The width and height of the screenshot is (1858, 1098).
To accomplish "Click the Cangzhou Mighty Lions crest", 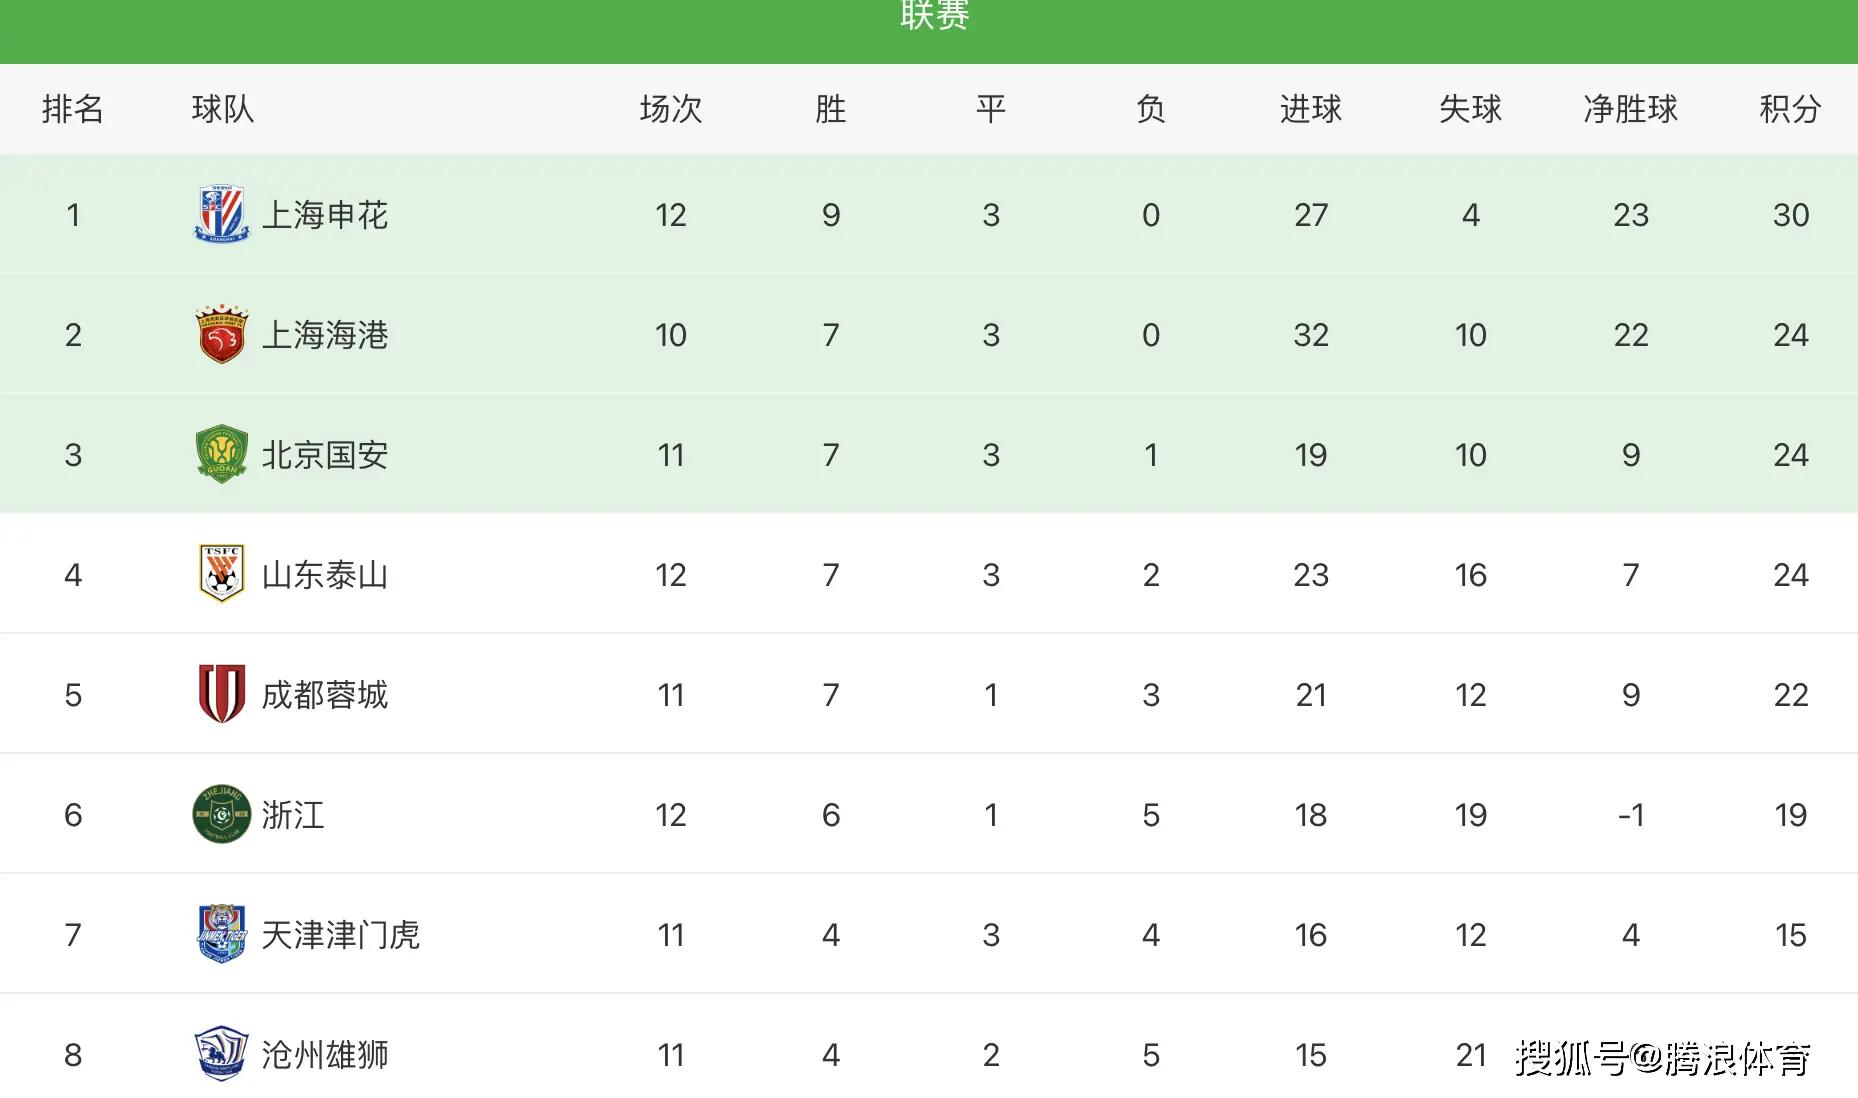I will click(x=221, y=1054).
